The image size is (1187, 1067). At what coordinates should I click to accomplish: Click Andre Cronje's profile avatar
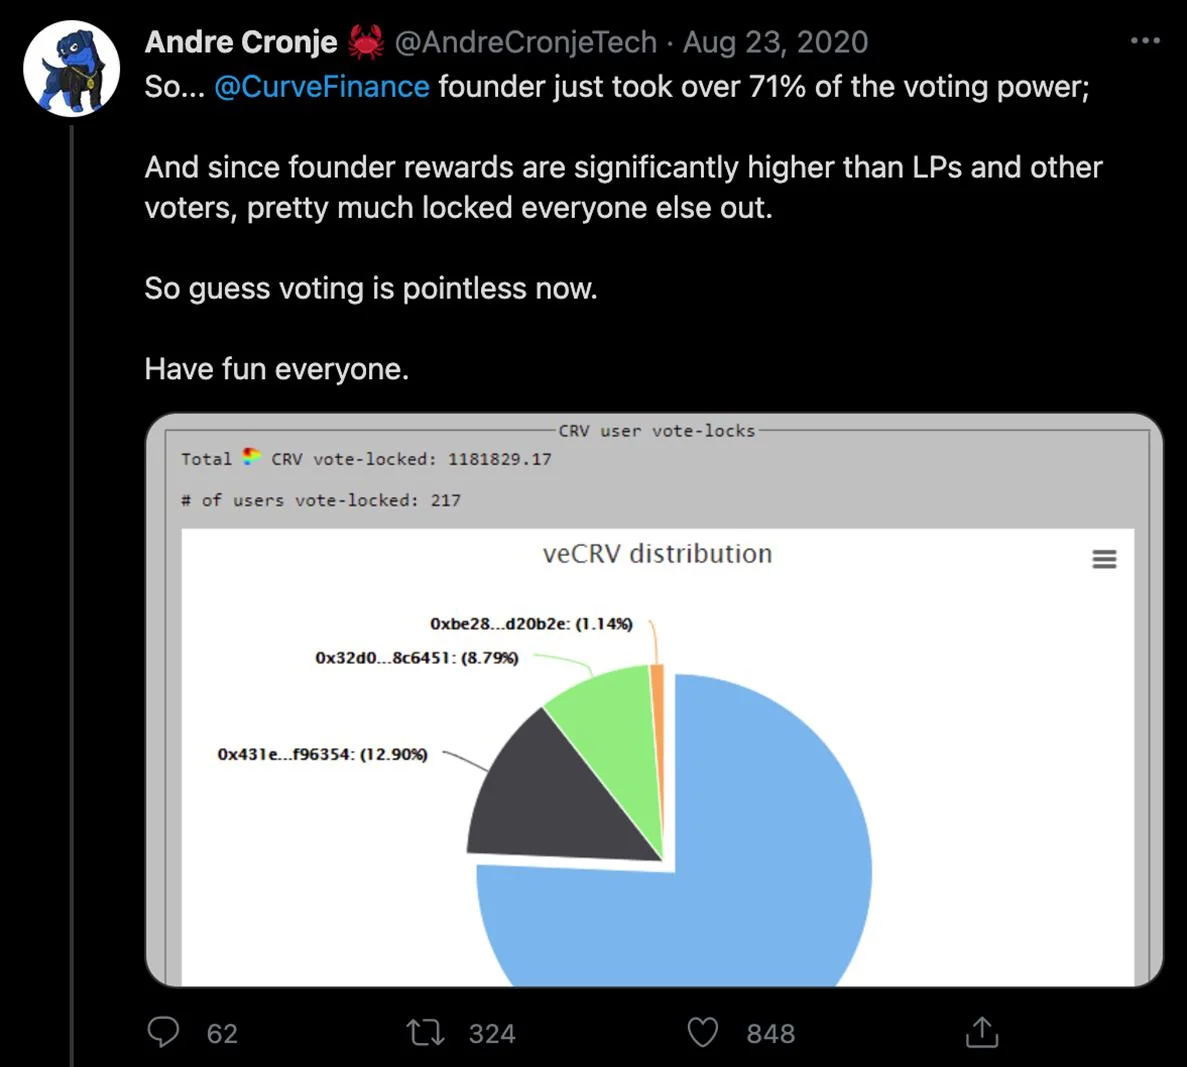[x=72, y=69]
